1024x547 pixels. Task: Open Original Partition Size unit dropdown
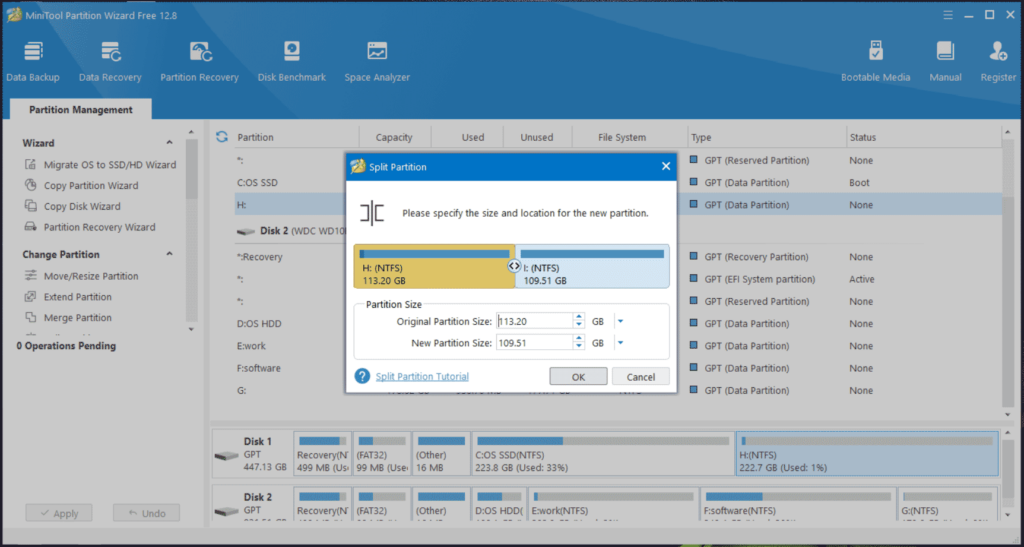click(620, 321)
